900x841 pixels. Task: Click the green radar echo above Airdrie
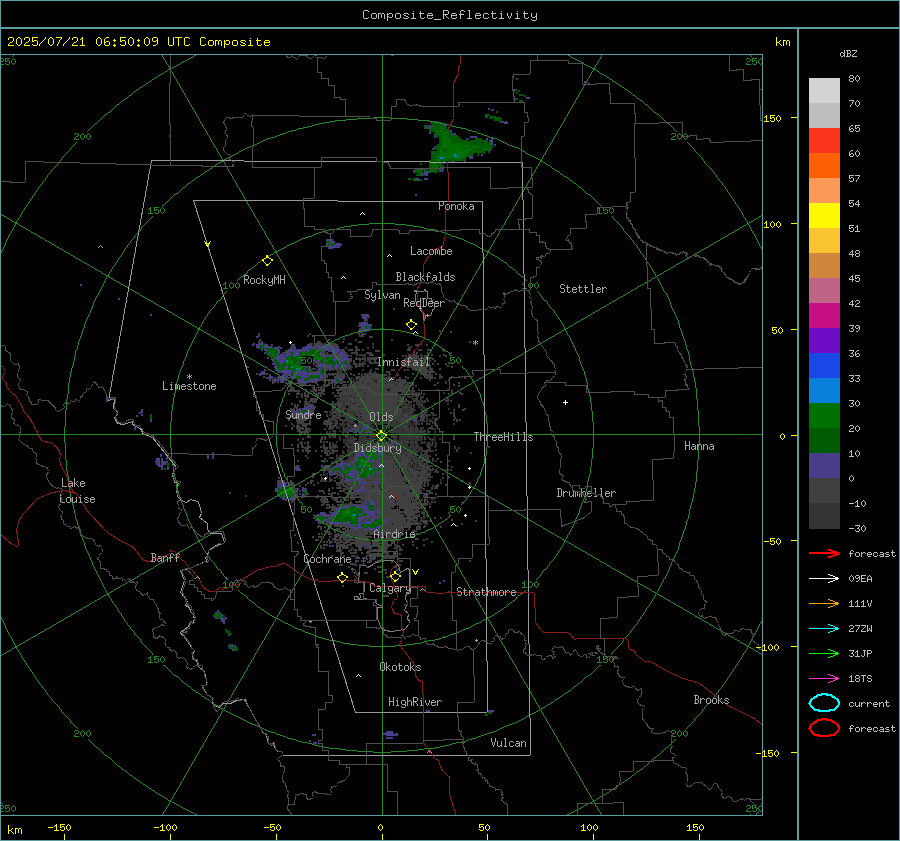coord(350,514)
